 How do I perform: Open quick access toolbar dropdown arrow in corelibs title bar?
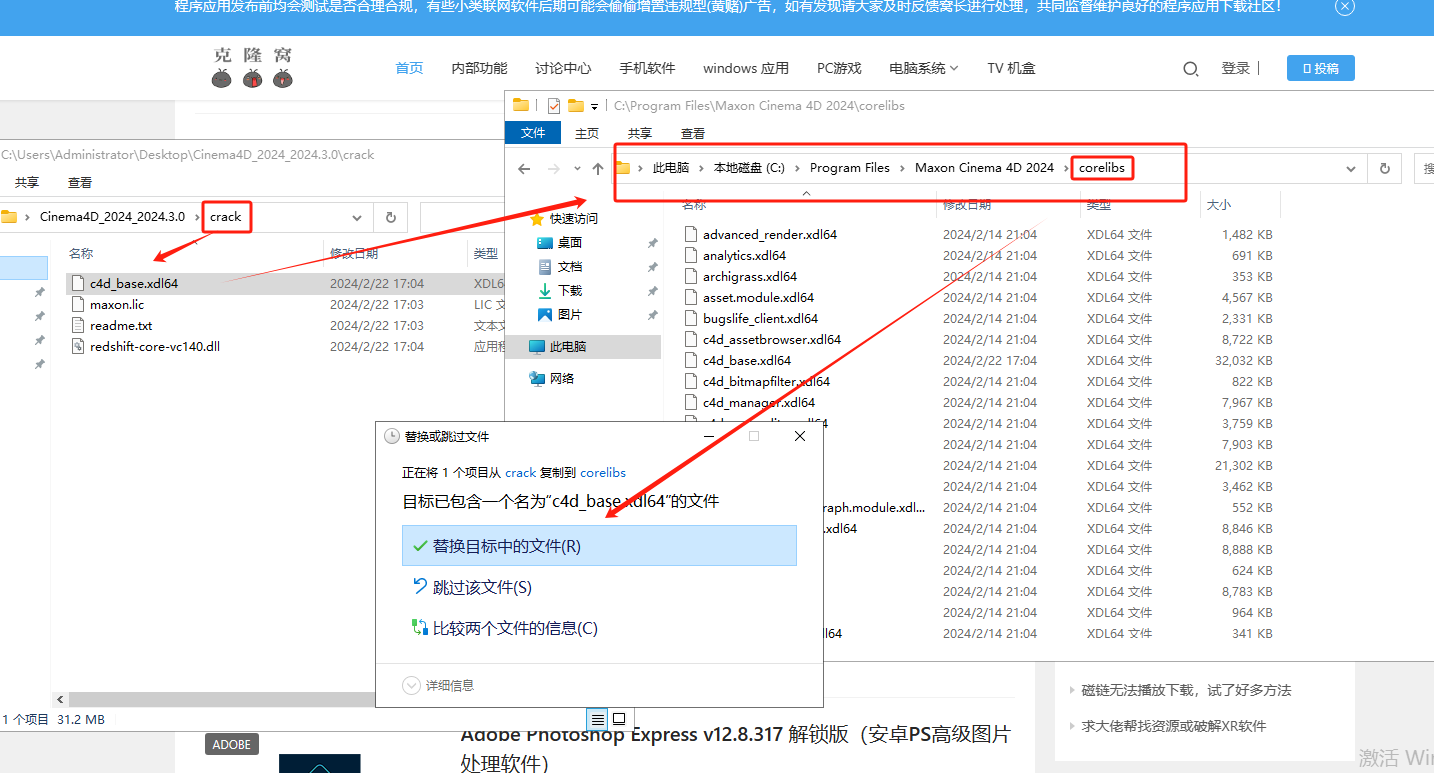pos(594,106)
